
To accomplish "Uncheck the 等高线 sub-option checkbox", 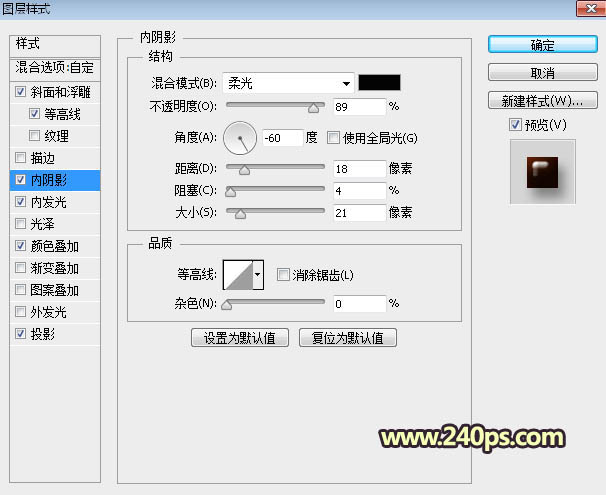I will (34, 114).
